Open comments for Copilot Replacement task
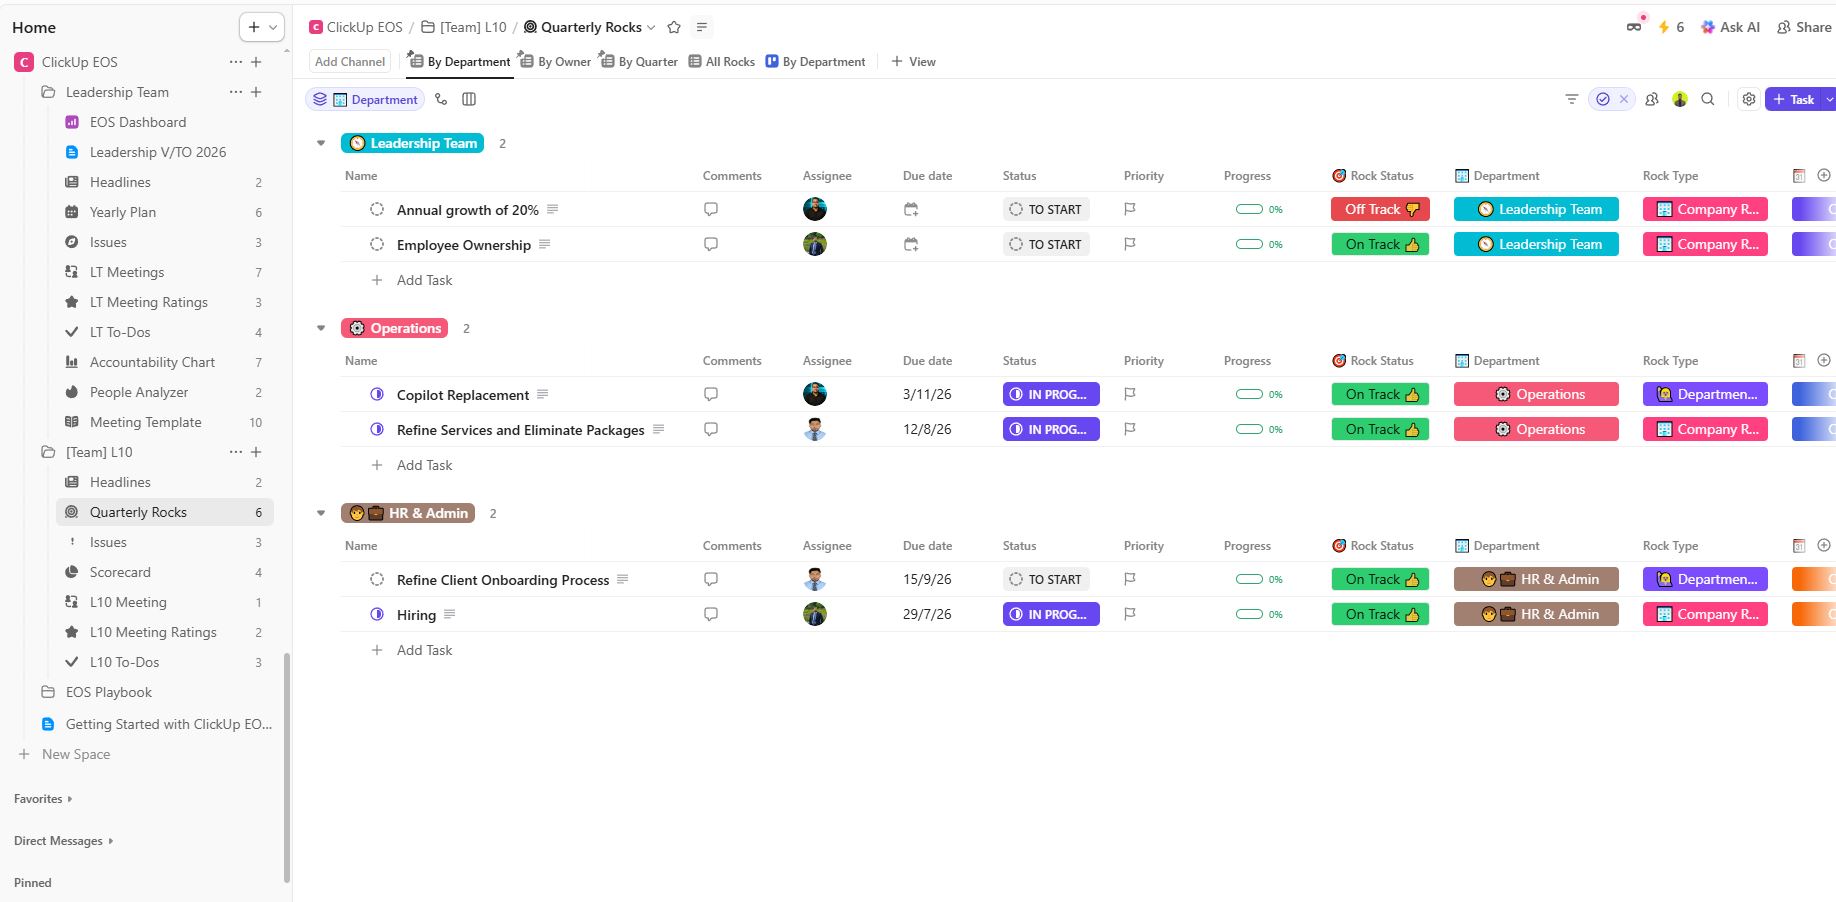 tap(711, 394)
